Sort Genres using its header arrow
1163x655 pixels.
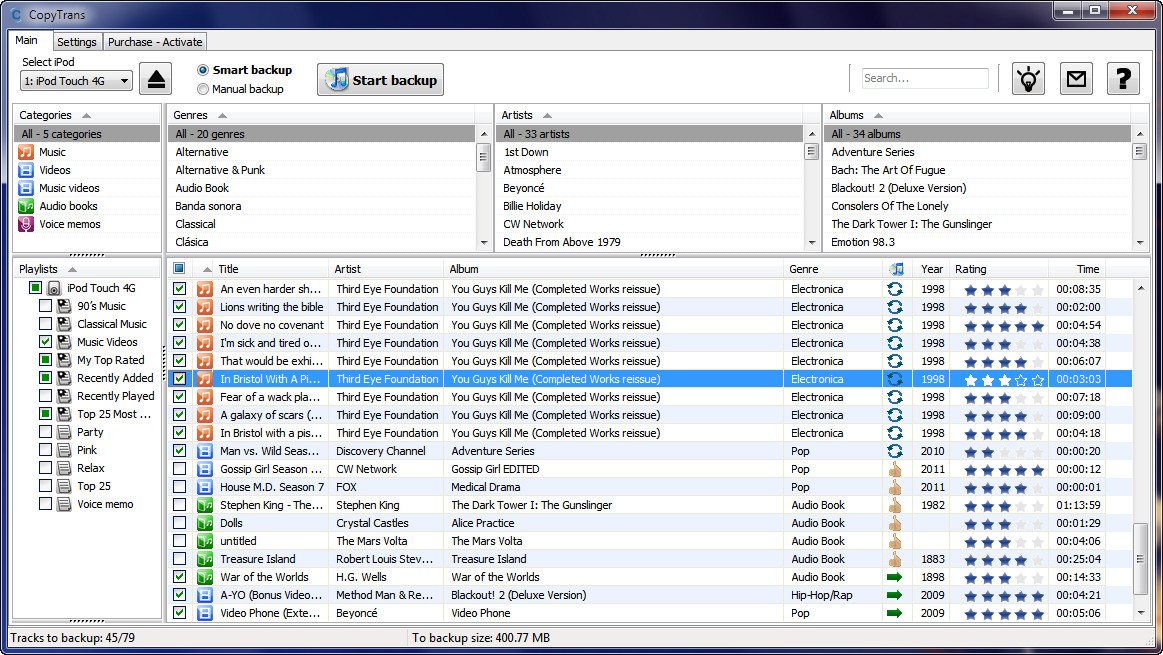[x=222, y=116]
